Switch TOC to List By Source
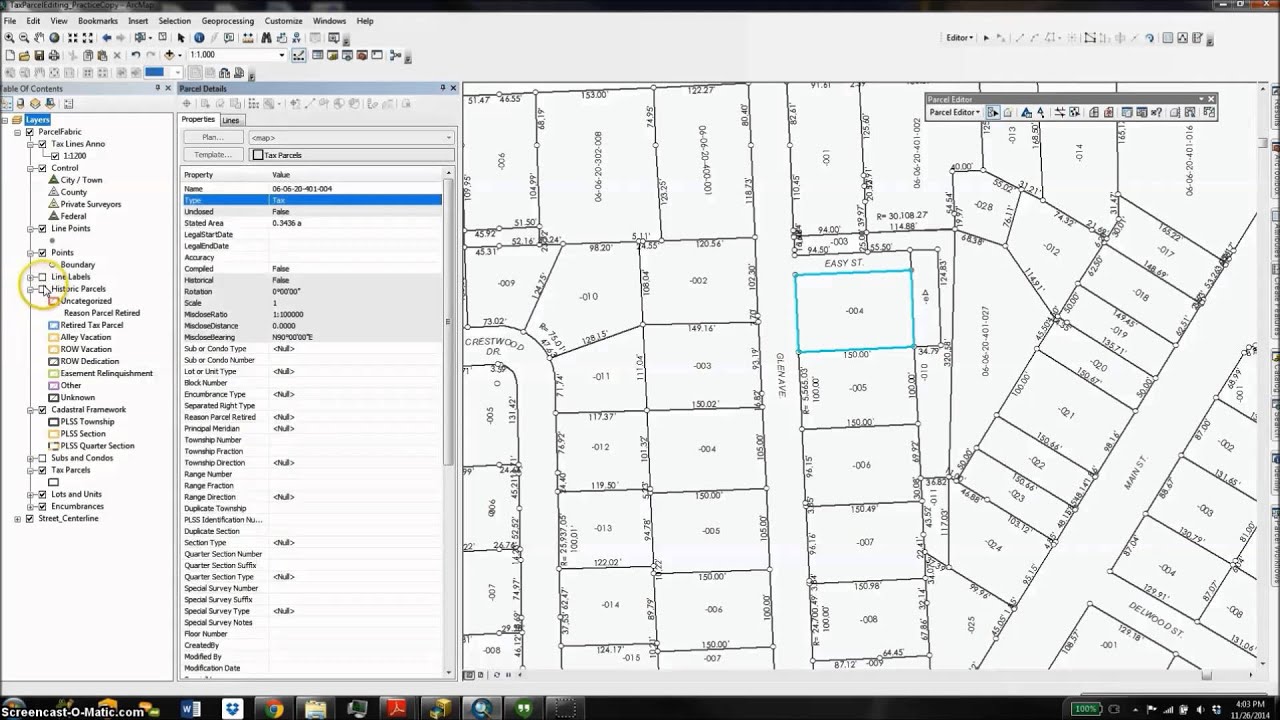Screen dimensions: 1280x720 tap(22, 103)
